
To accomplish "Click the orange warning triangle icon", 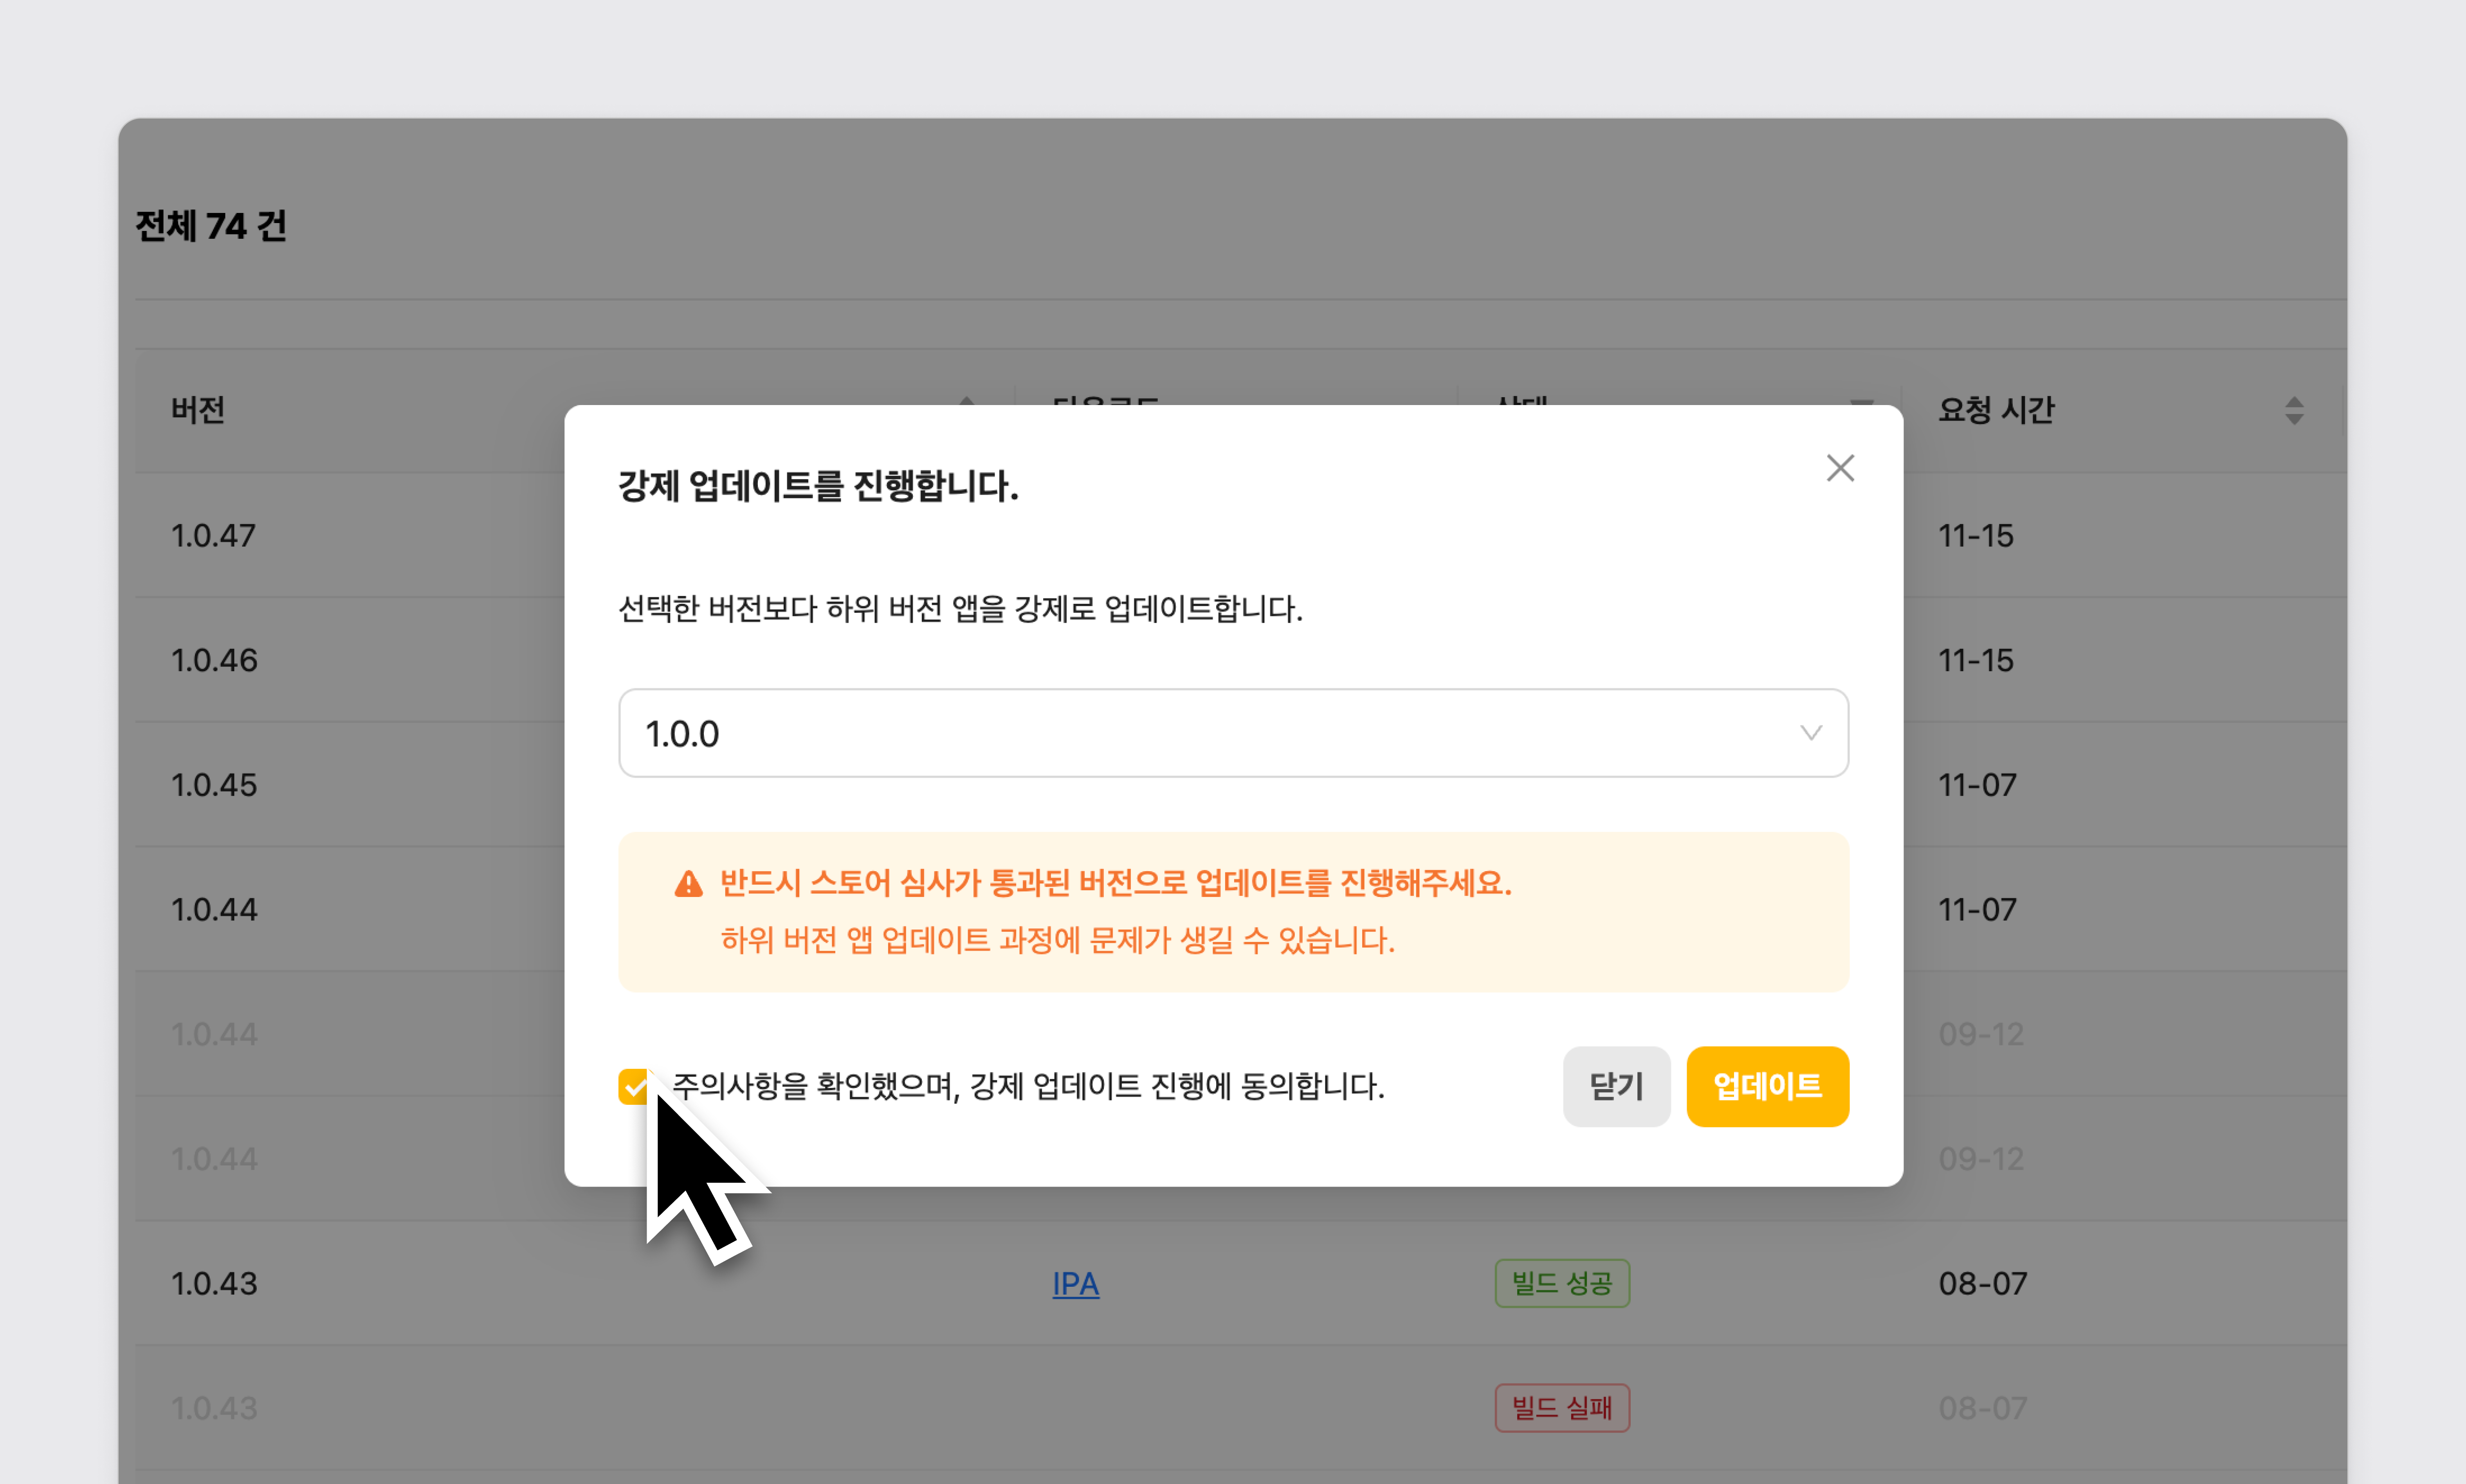I will (688, 884).
